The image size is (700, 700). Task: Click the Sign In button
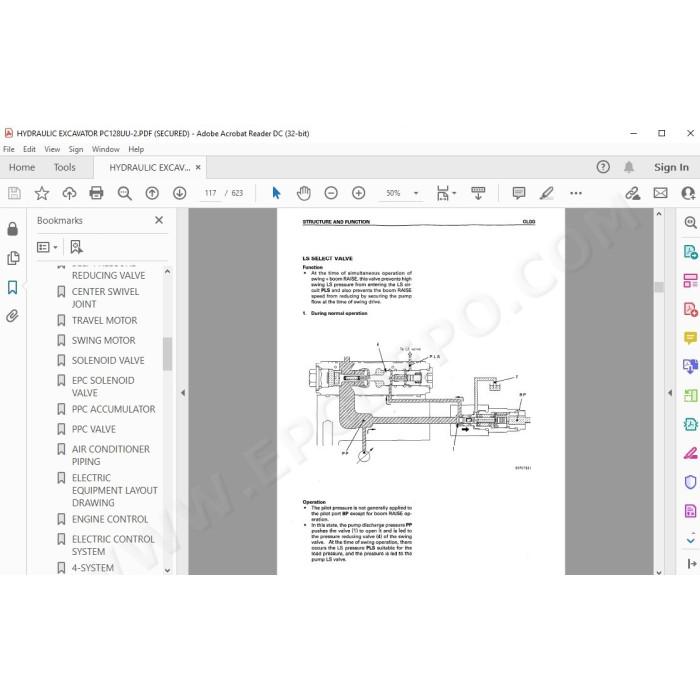tap(671, 167)
